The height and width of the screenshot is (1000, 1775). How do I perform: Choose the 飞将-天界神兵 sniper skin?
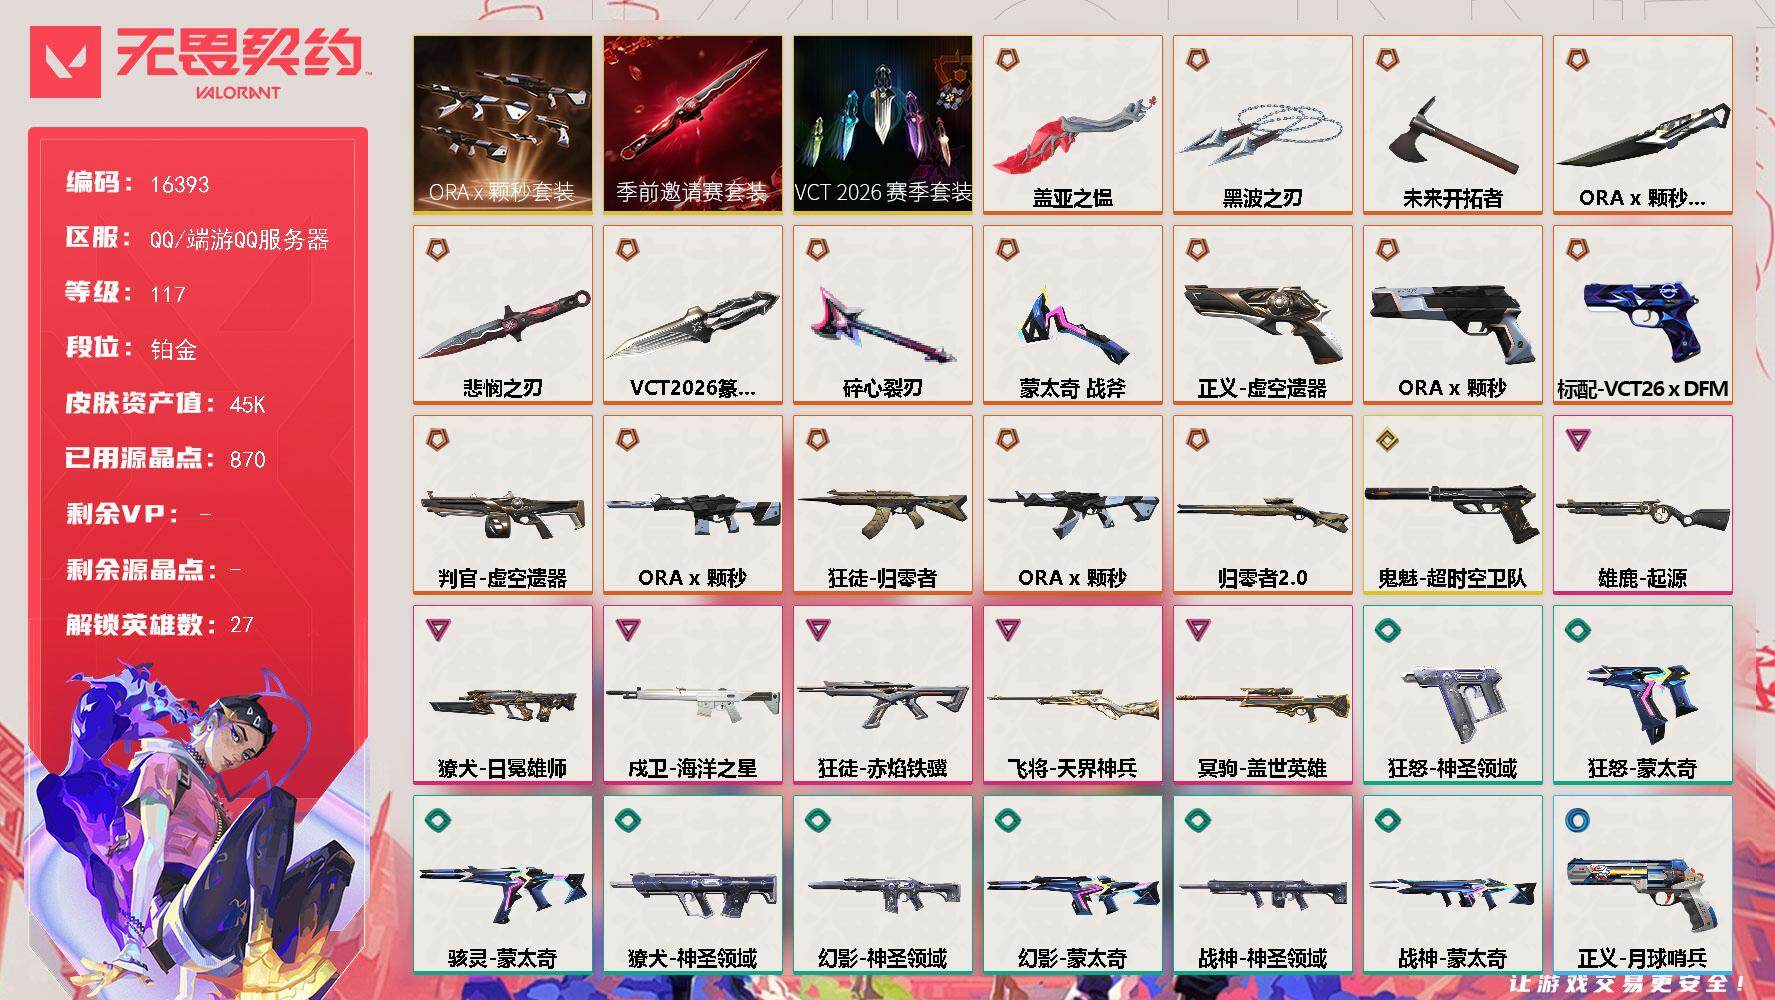pos(1072,694)
